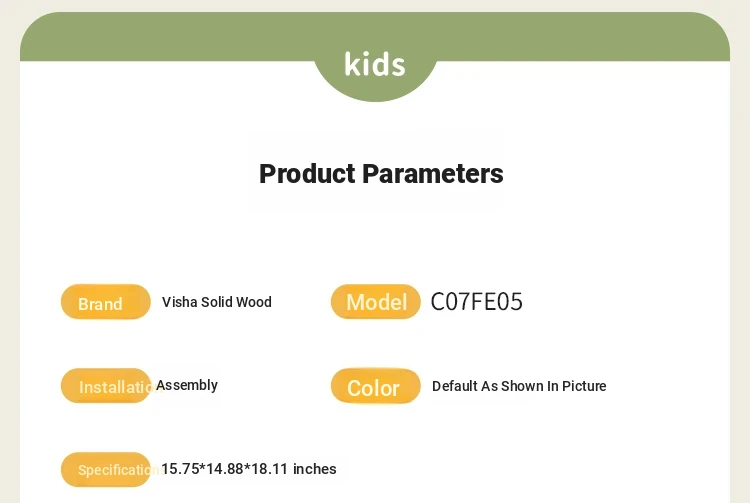Screen dimensions: 750x503
Task: Select the Brand label pill
Action: pos(106,302)
